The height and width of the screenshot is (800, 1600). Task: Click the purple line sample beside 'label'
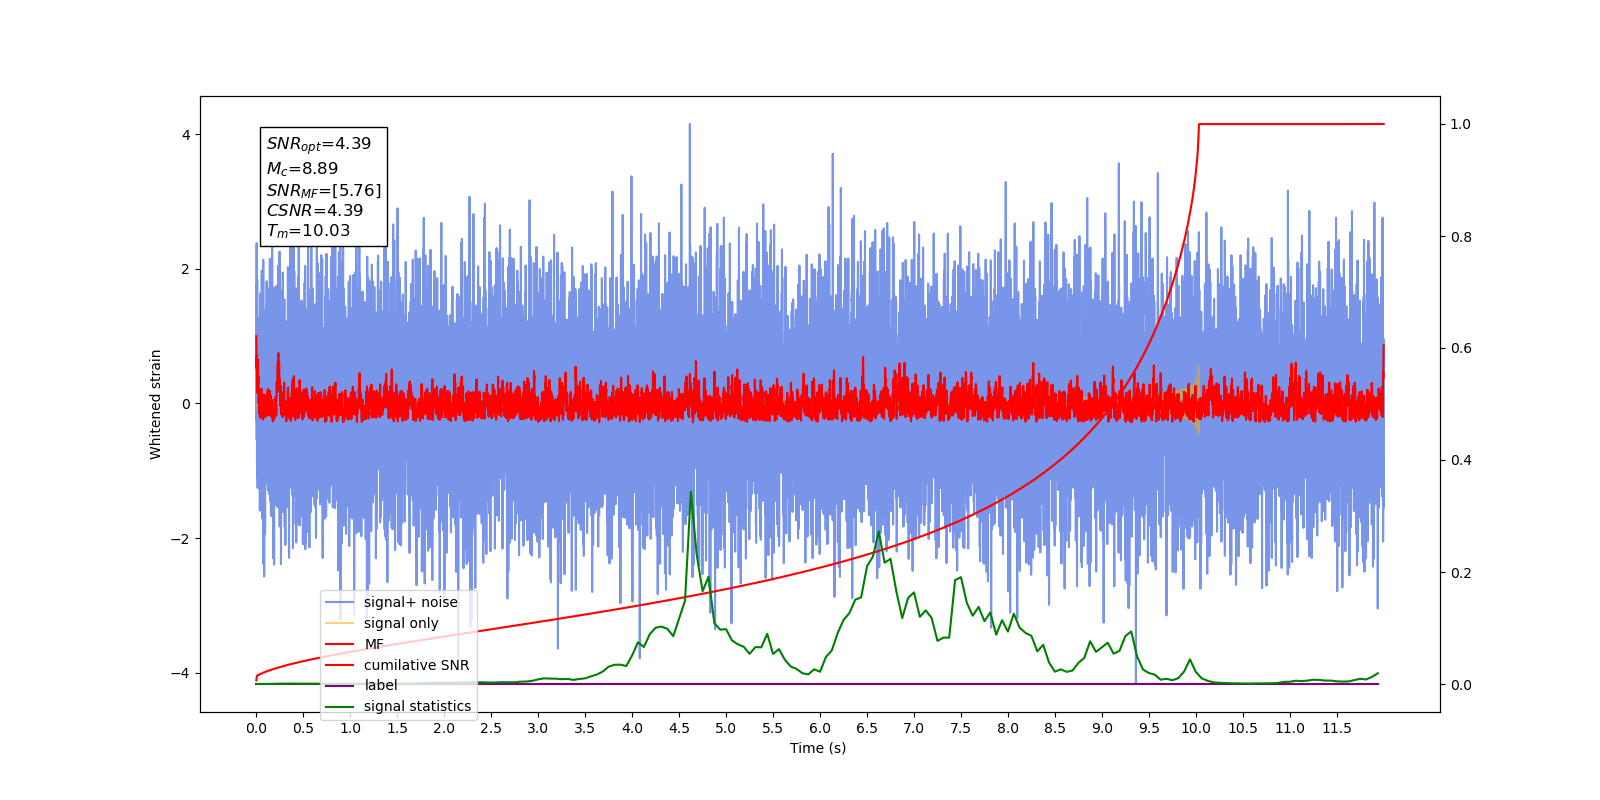pos(340,685)
